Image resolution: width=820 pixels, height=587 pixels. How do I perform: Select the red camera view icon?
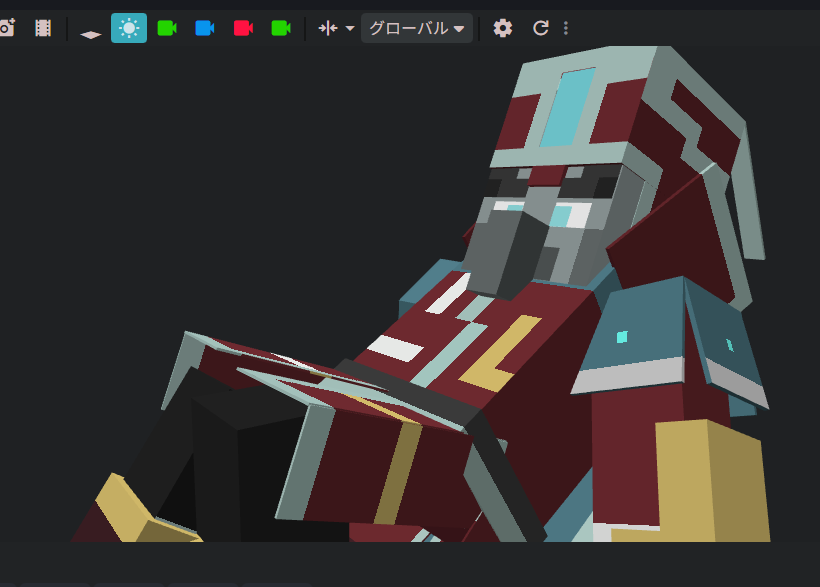[x=243, y=28]
